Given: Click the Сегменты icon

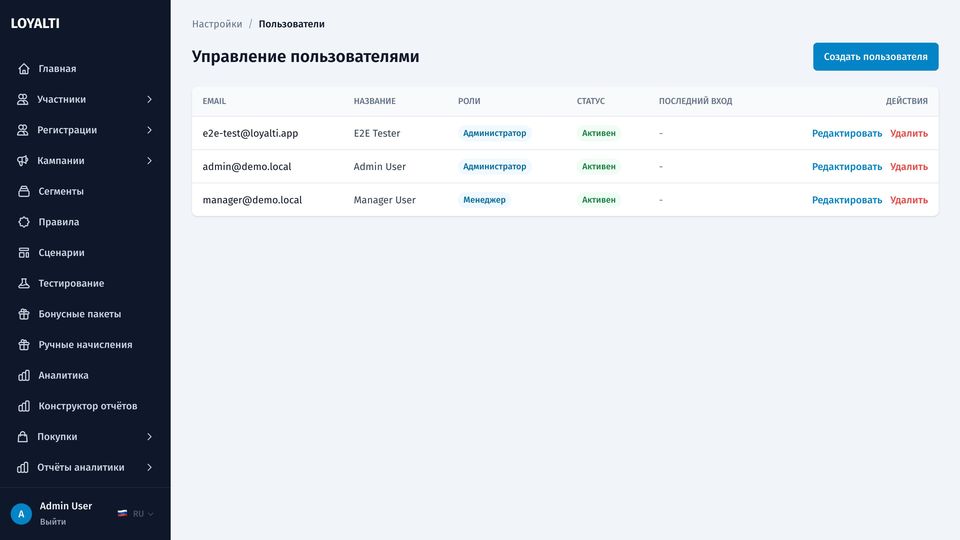Looking at the screenshot, I should tap(24, 191).
